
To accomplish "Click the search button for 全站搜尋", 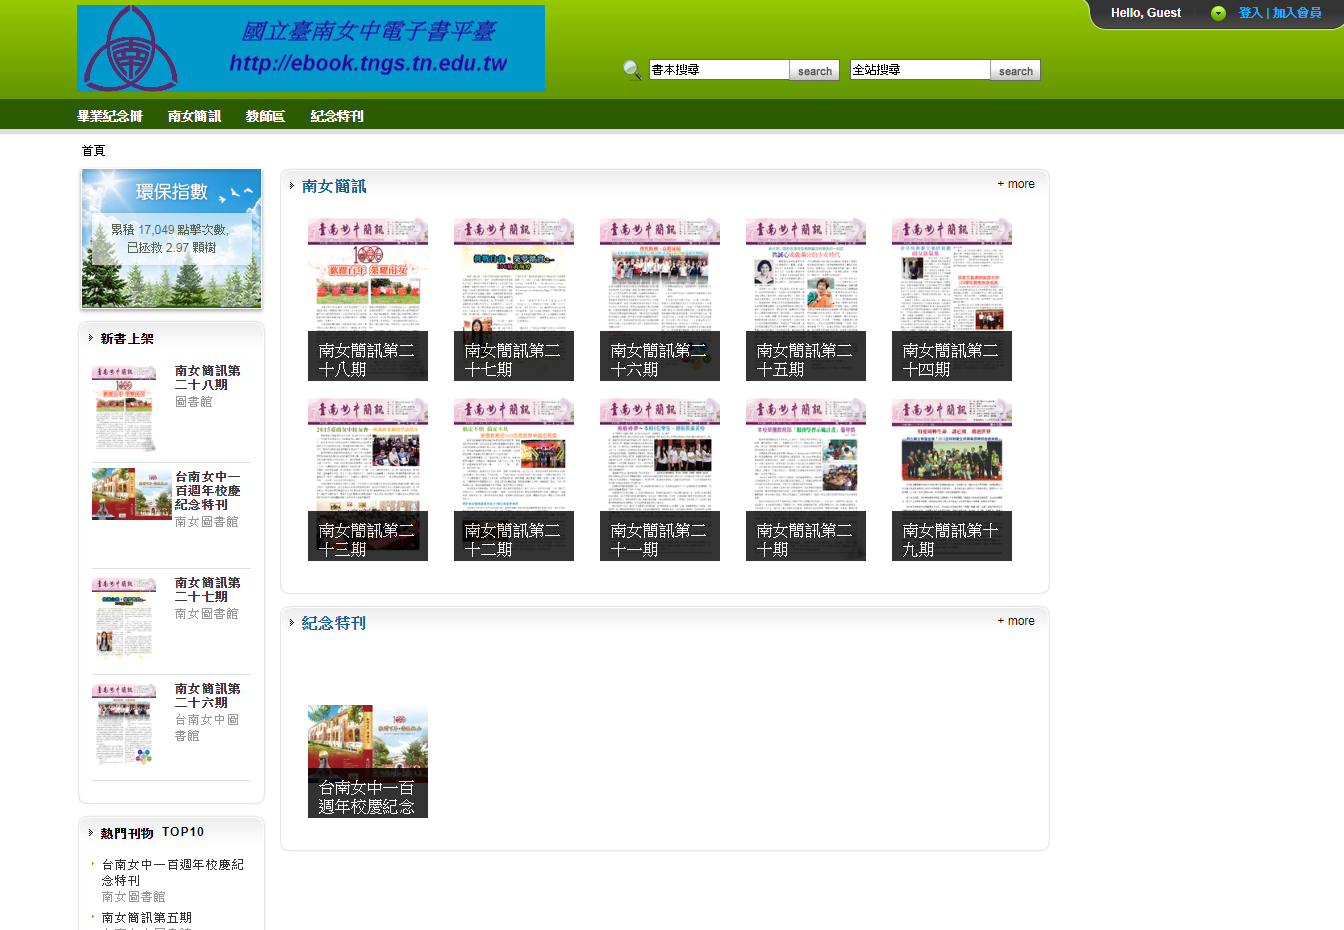I will [1016, 71].
